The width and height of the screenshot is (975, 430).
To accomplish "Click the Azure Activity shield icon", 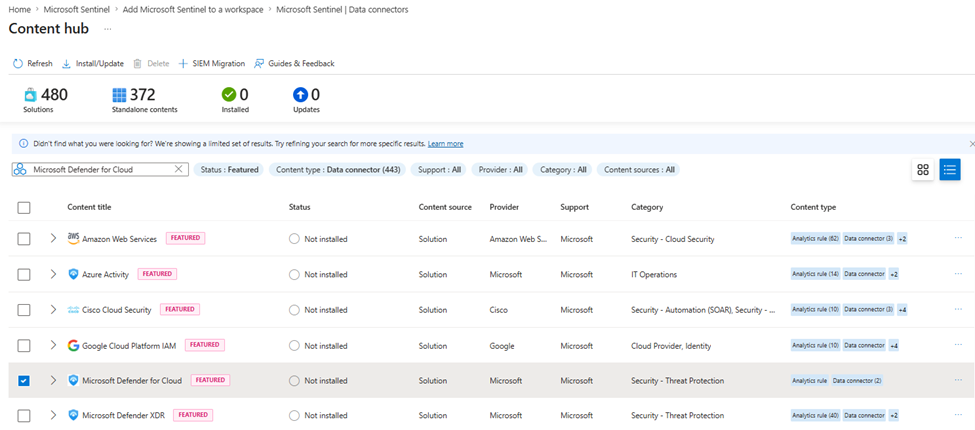I will 73,274.
